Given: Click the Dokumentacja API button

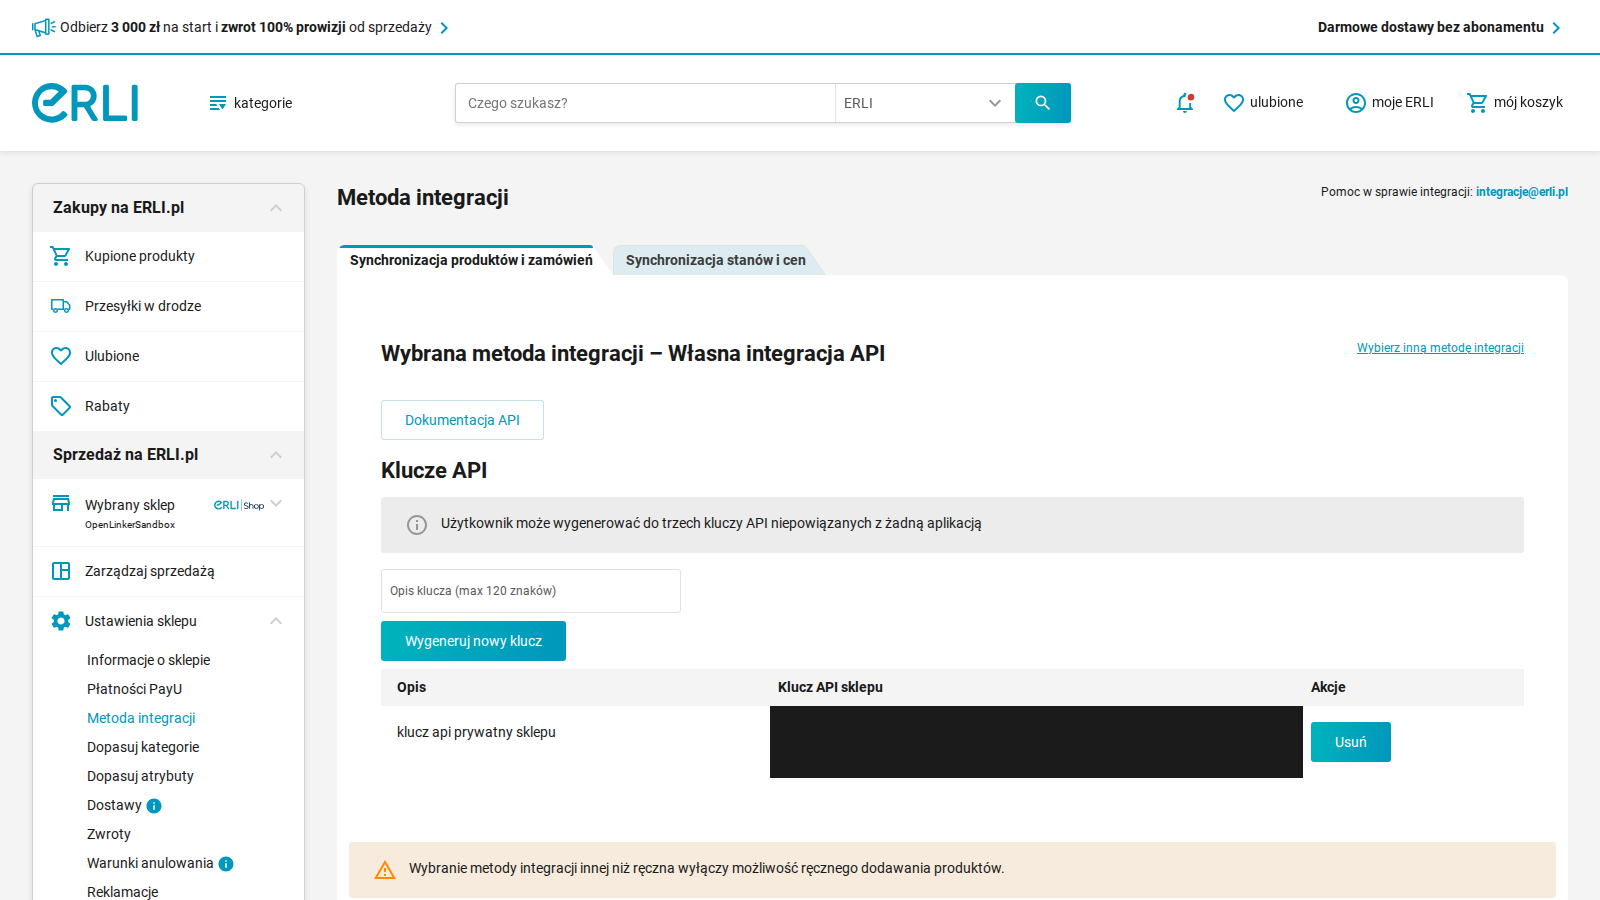Looking at the screenshot, I should 462,420.
